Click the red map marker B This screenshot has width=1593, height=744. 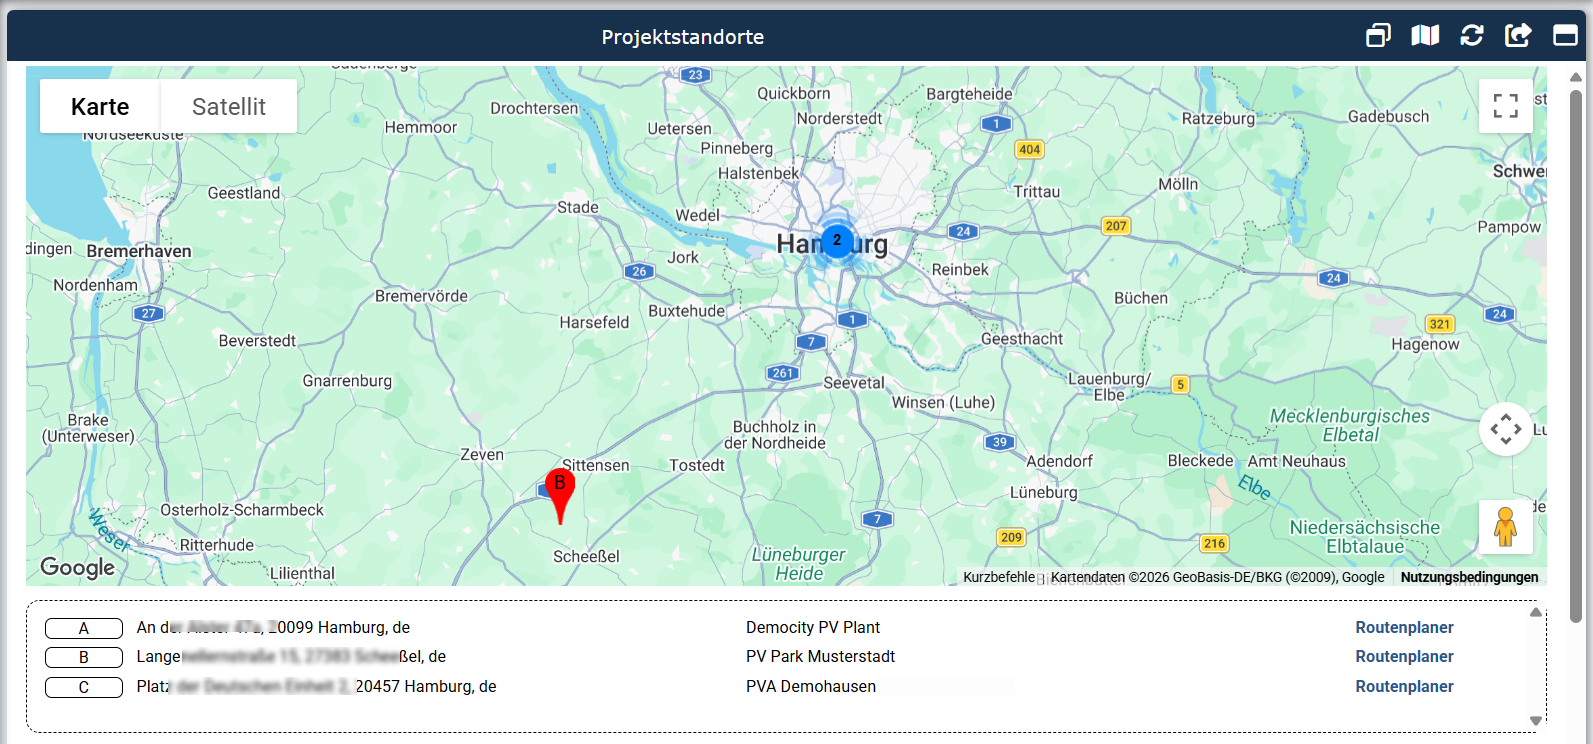coord(560,495)
